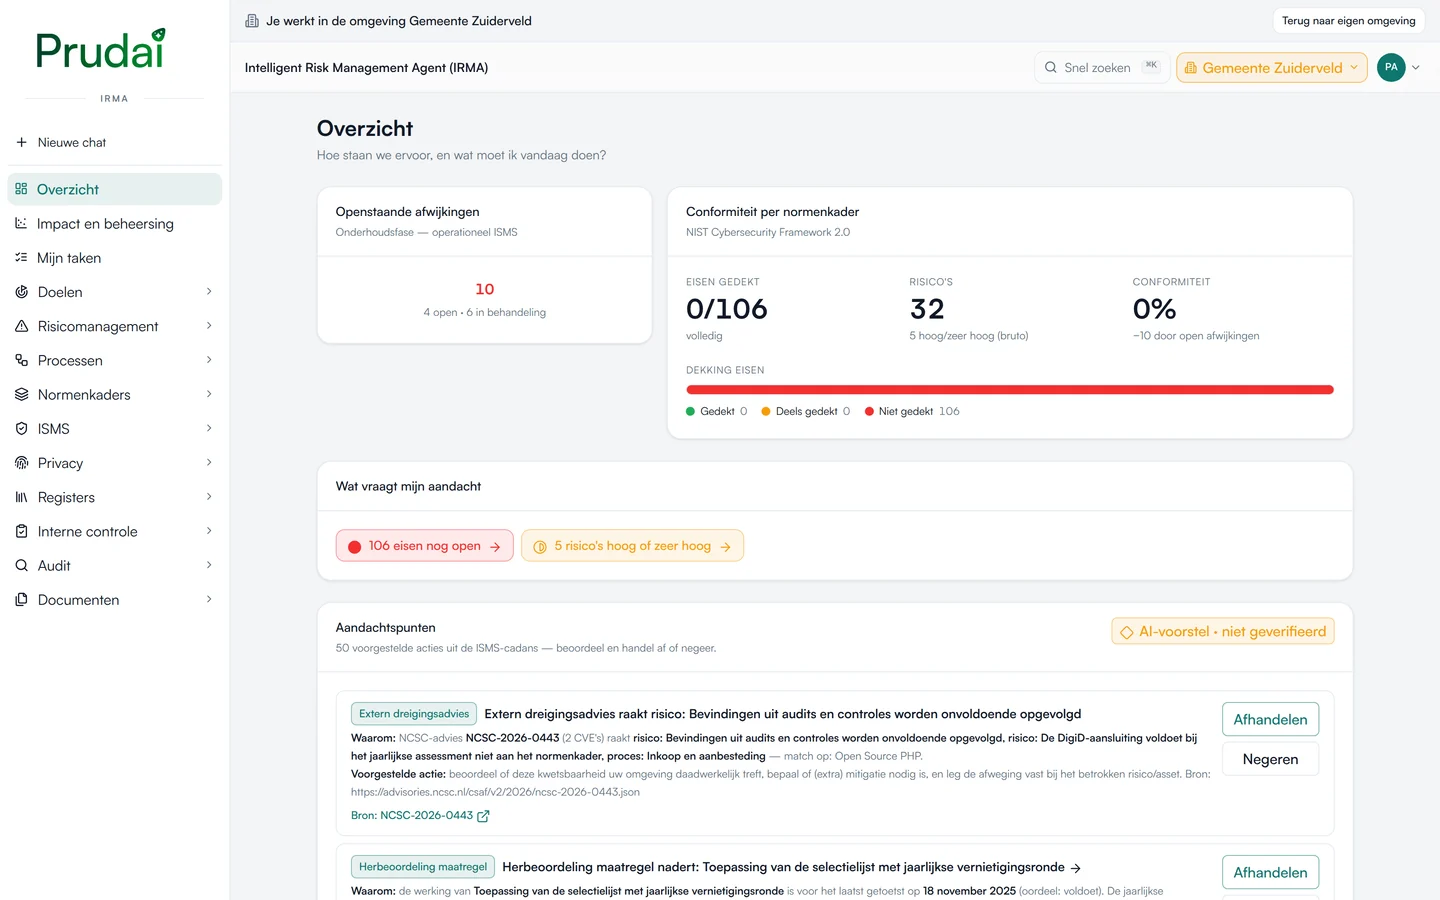Click the Normenkaders layers icon
The width and height of the screenshot is (1440, 900).
21,394
